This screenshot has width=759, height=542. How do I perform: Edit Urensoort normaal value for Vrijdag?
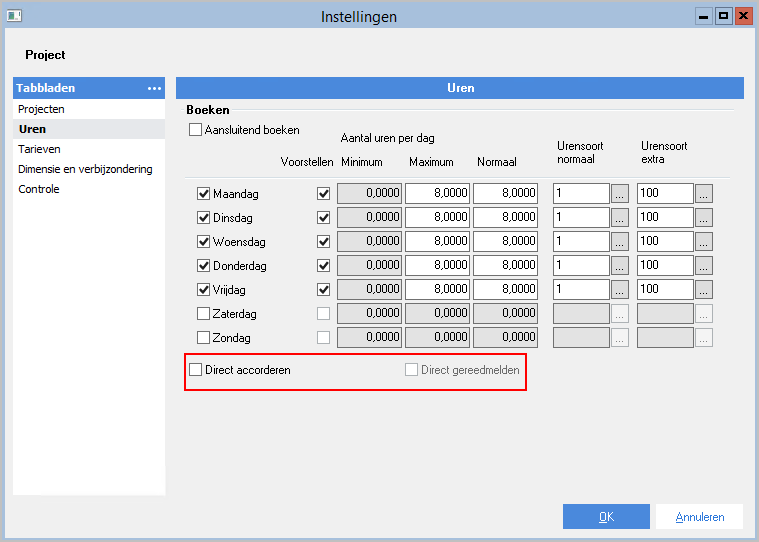(581, 290)
